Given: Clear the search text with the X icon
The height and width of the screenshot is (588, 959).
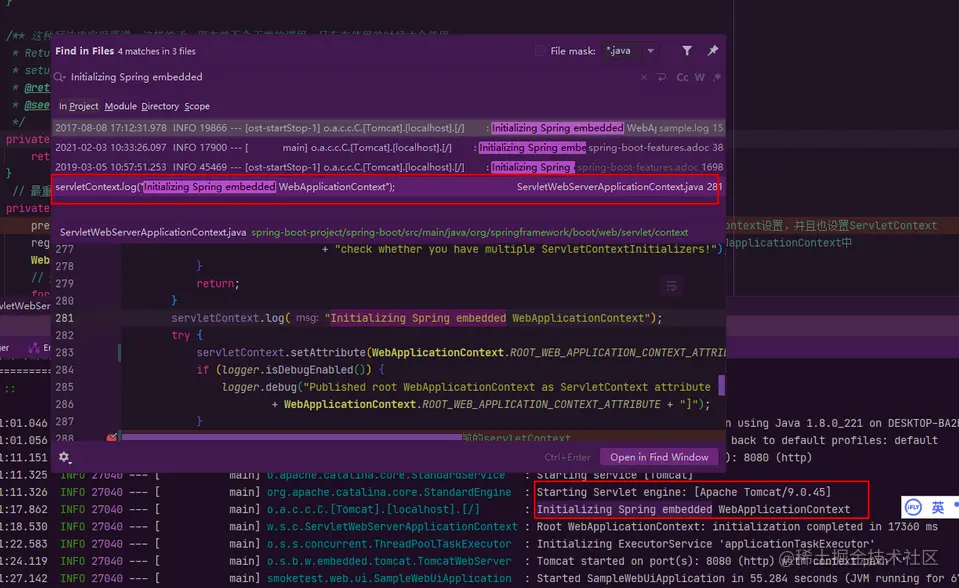Looking at the screenshot, I should (643, 77).
